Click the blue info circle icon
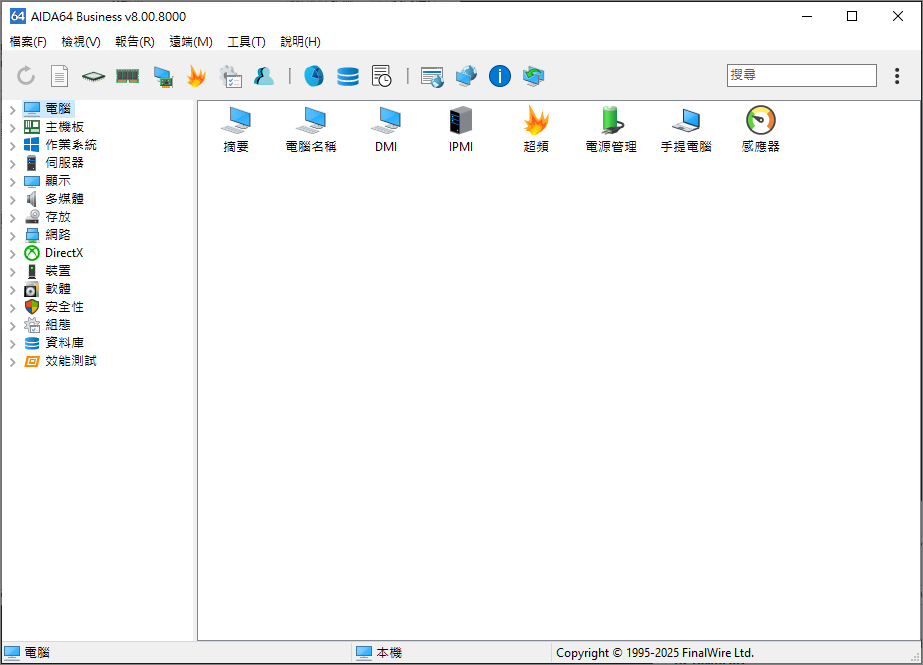Viewport: 923px width, 665px height. [499, 76]
